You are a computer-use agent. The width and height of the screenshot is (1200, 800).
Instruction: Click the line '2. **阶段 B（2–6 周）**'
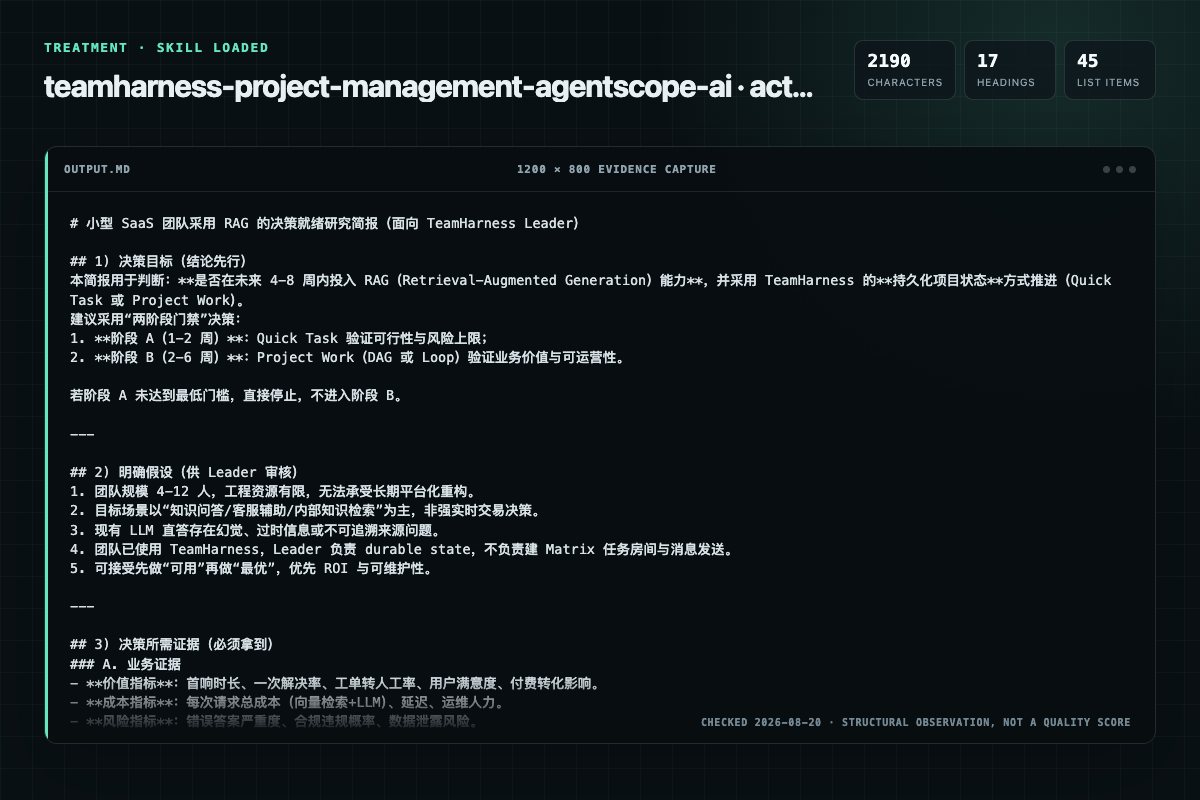pos(347,357)
